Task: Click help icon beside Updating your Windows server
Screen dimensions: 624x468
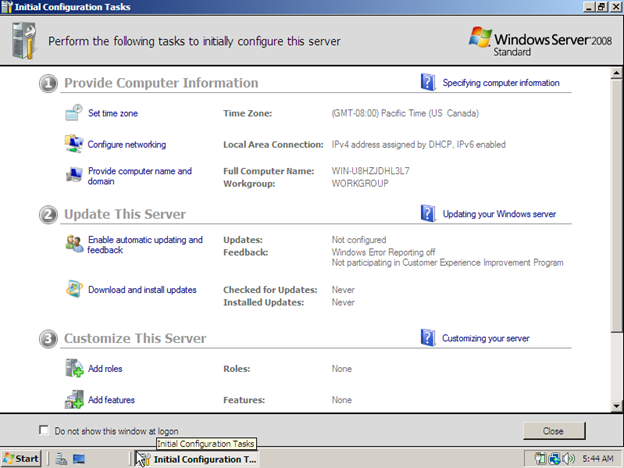Action: 428,213
